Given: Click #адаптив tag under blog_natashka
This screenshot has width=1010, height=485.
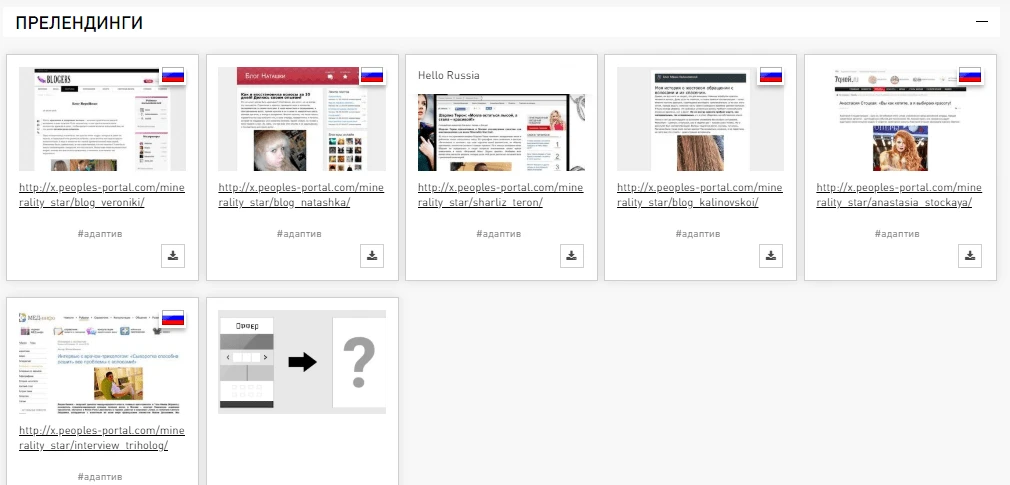Looking at the screenshot, I should 299,234.
